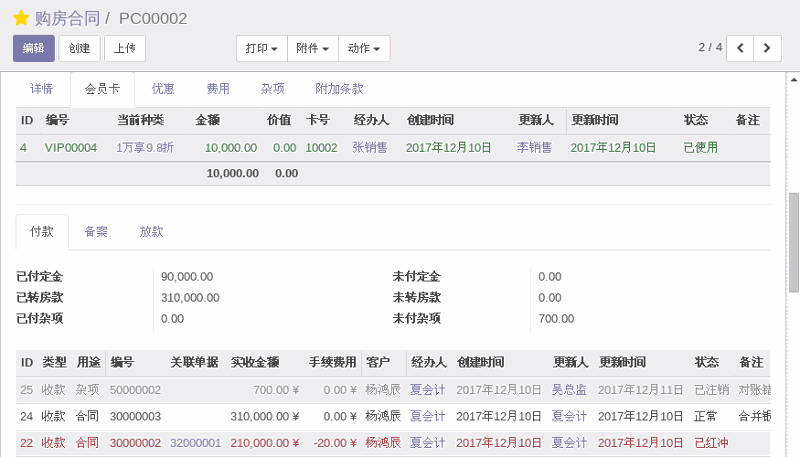Screen dimensions: 800x457
Task: Click the 创建 button
Action: coord(80,48)
